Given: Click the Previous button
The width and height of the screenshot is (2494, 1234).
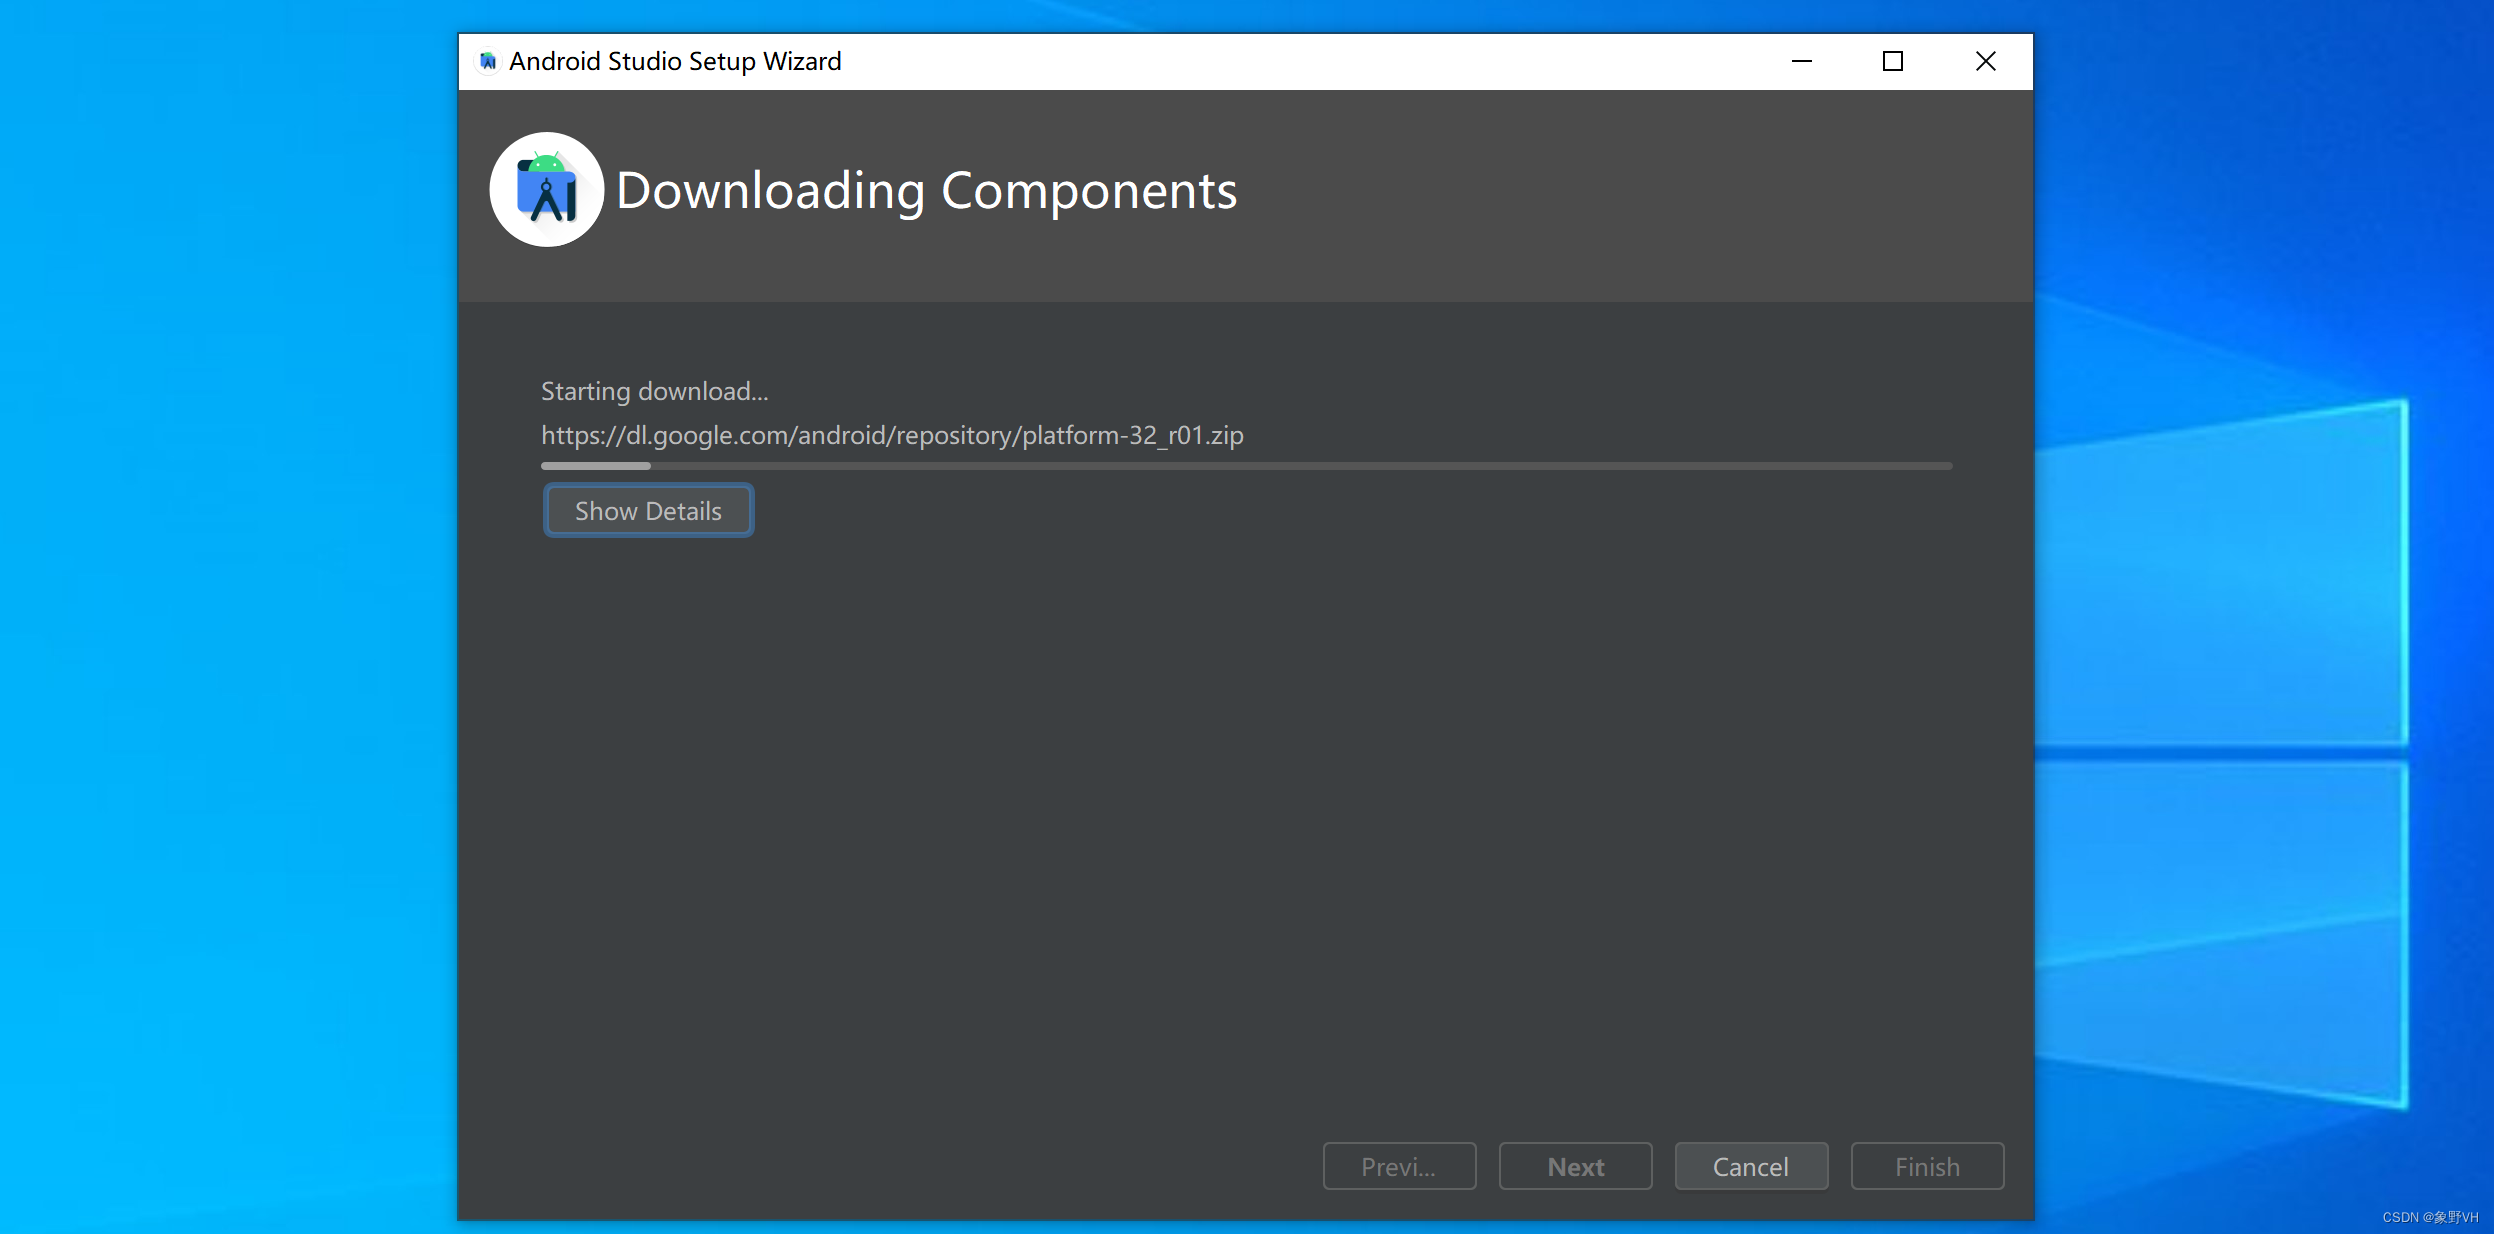Looking at the screenshot, I should tap(1399, 1166).
